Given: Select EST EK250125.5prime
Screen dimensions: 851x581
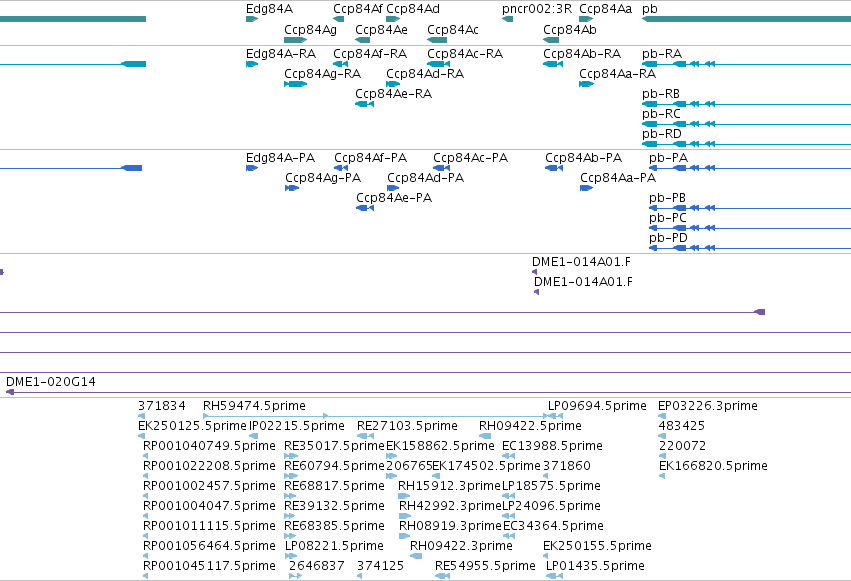Looking at the screenshot, I should tap(192, 426).
